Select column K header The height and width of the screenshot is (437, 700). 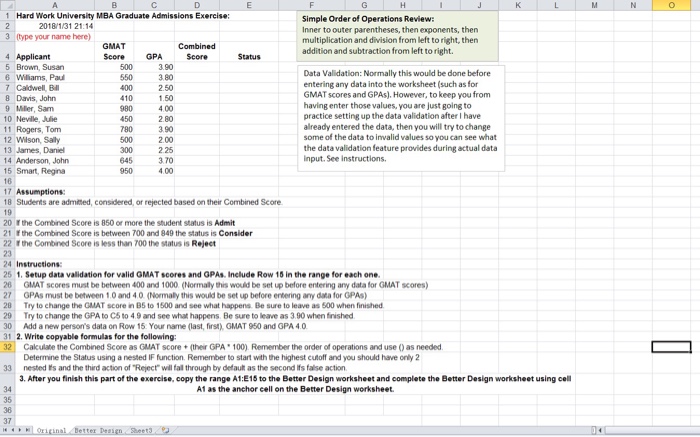[x=518, y=5]
